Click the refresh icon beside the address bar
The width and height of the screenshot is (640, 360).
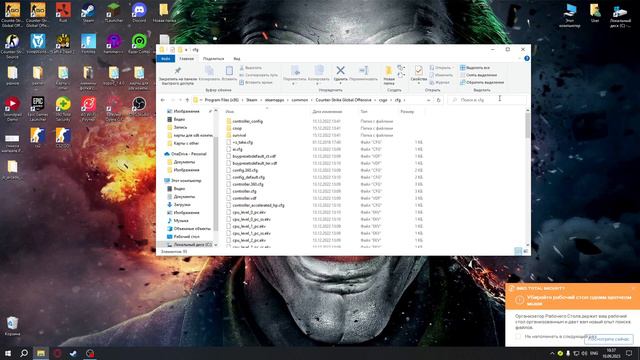(438, 100)
